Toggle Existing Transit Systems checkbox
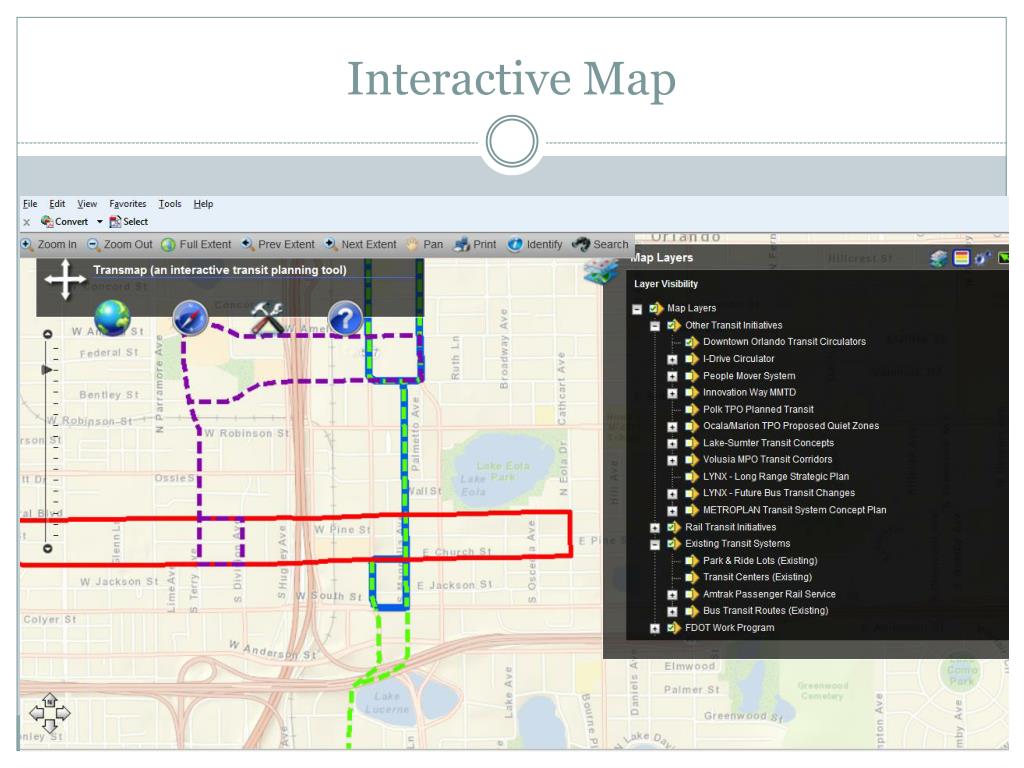Image resolution: width=1024 pixels, height=768 pixels. 673,543
